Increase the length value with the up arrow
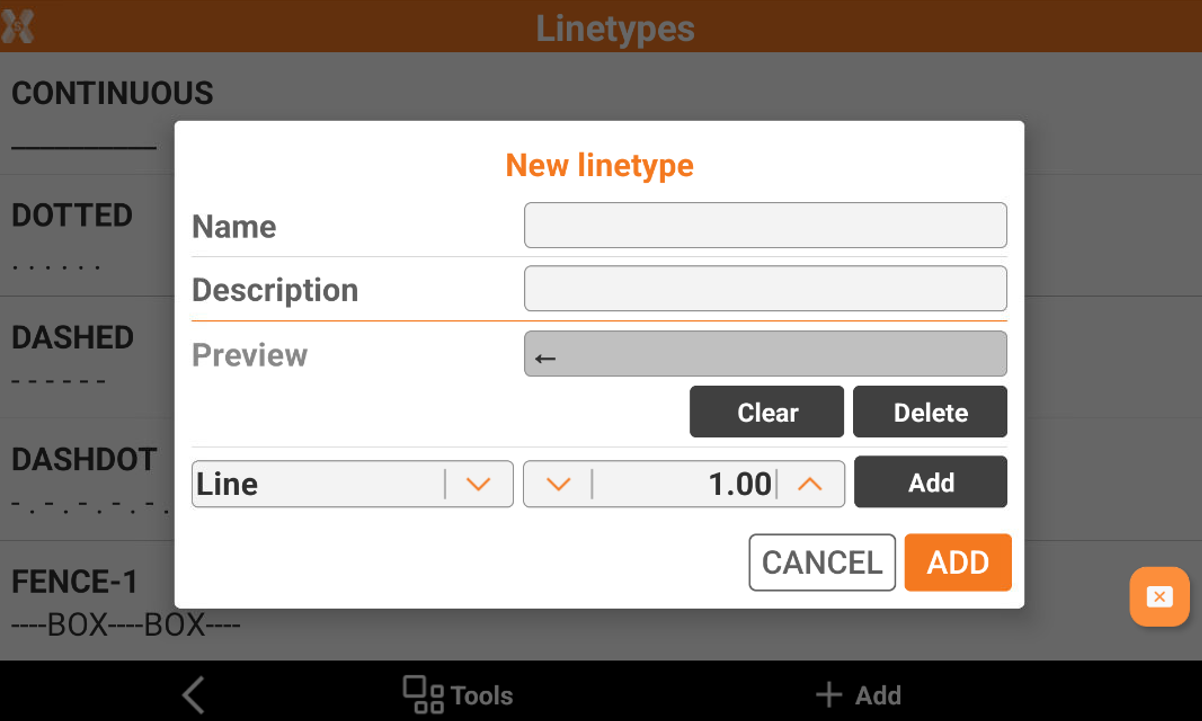Image resolution: width=1202 pixels, height=721 pixels. coord(810,484)
